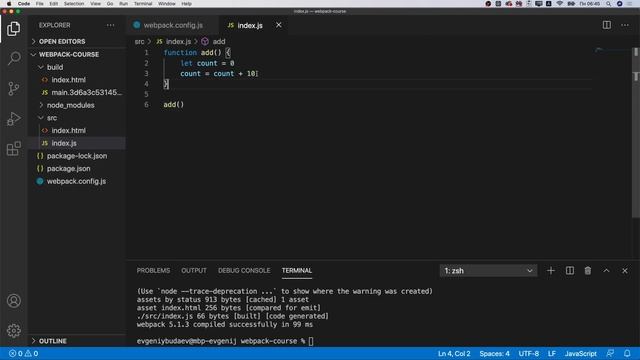Image resolution: width=640 pixels, height=360 pixels.
Task: Open macOS Spotlight search icon
Action: pyautogui.click(x=609, y=4)
